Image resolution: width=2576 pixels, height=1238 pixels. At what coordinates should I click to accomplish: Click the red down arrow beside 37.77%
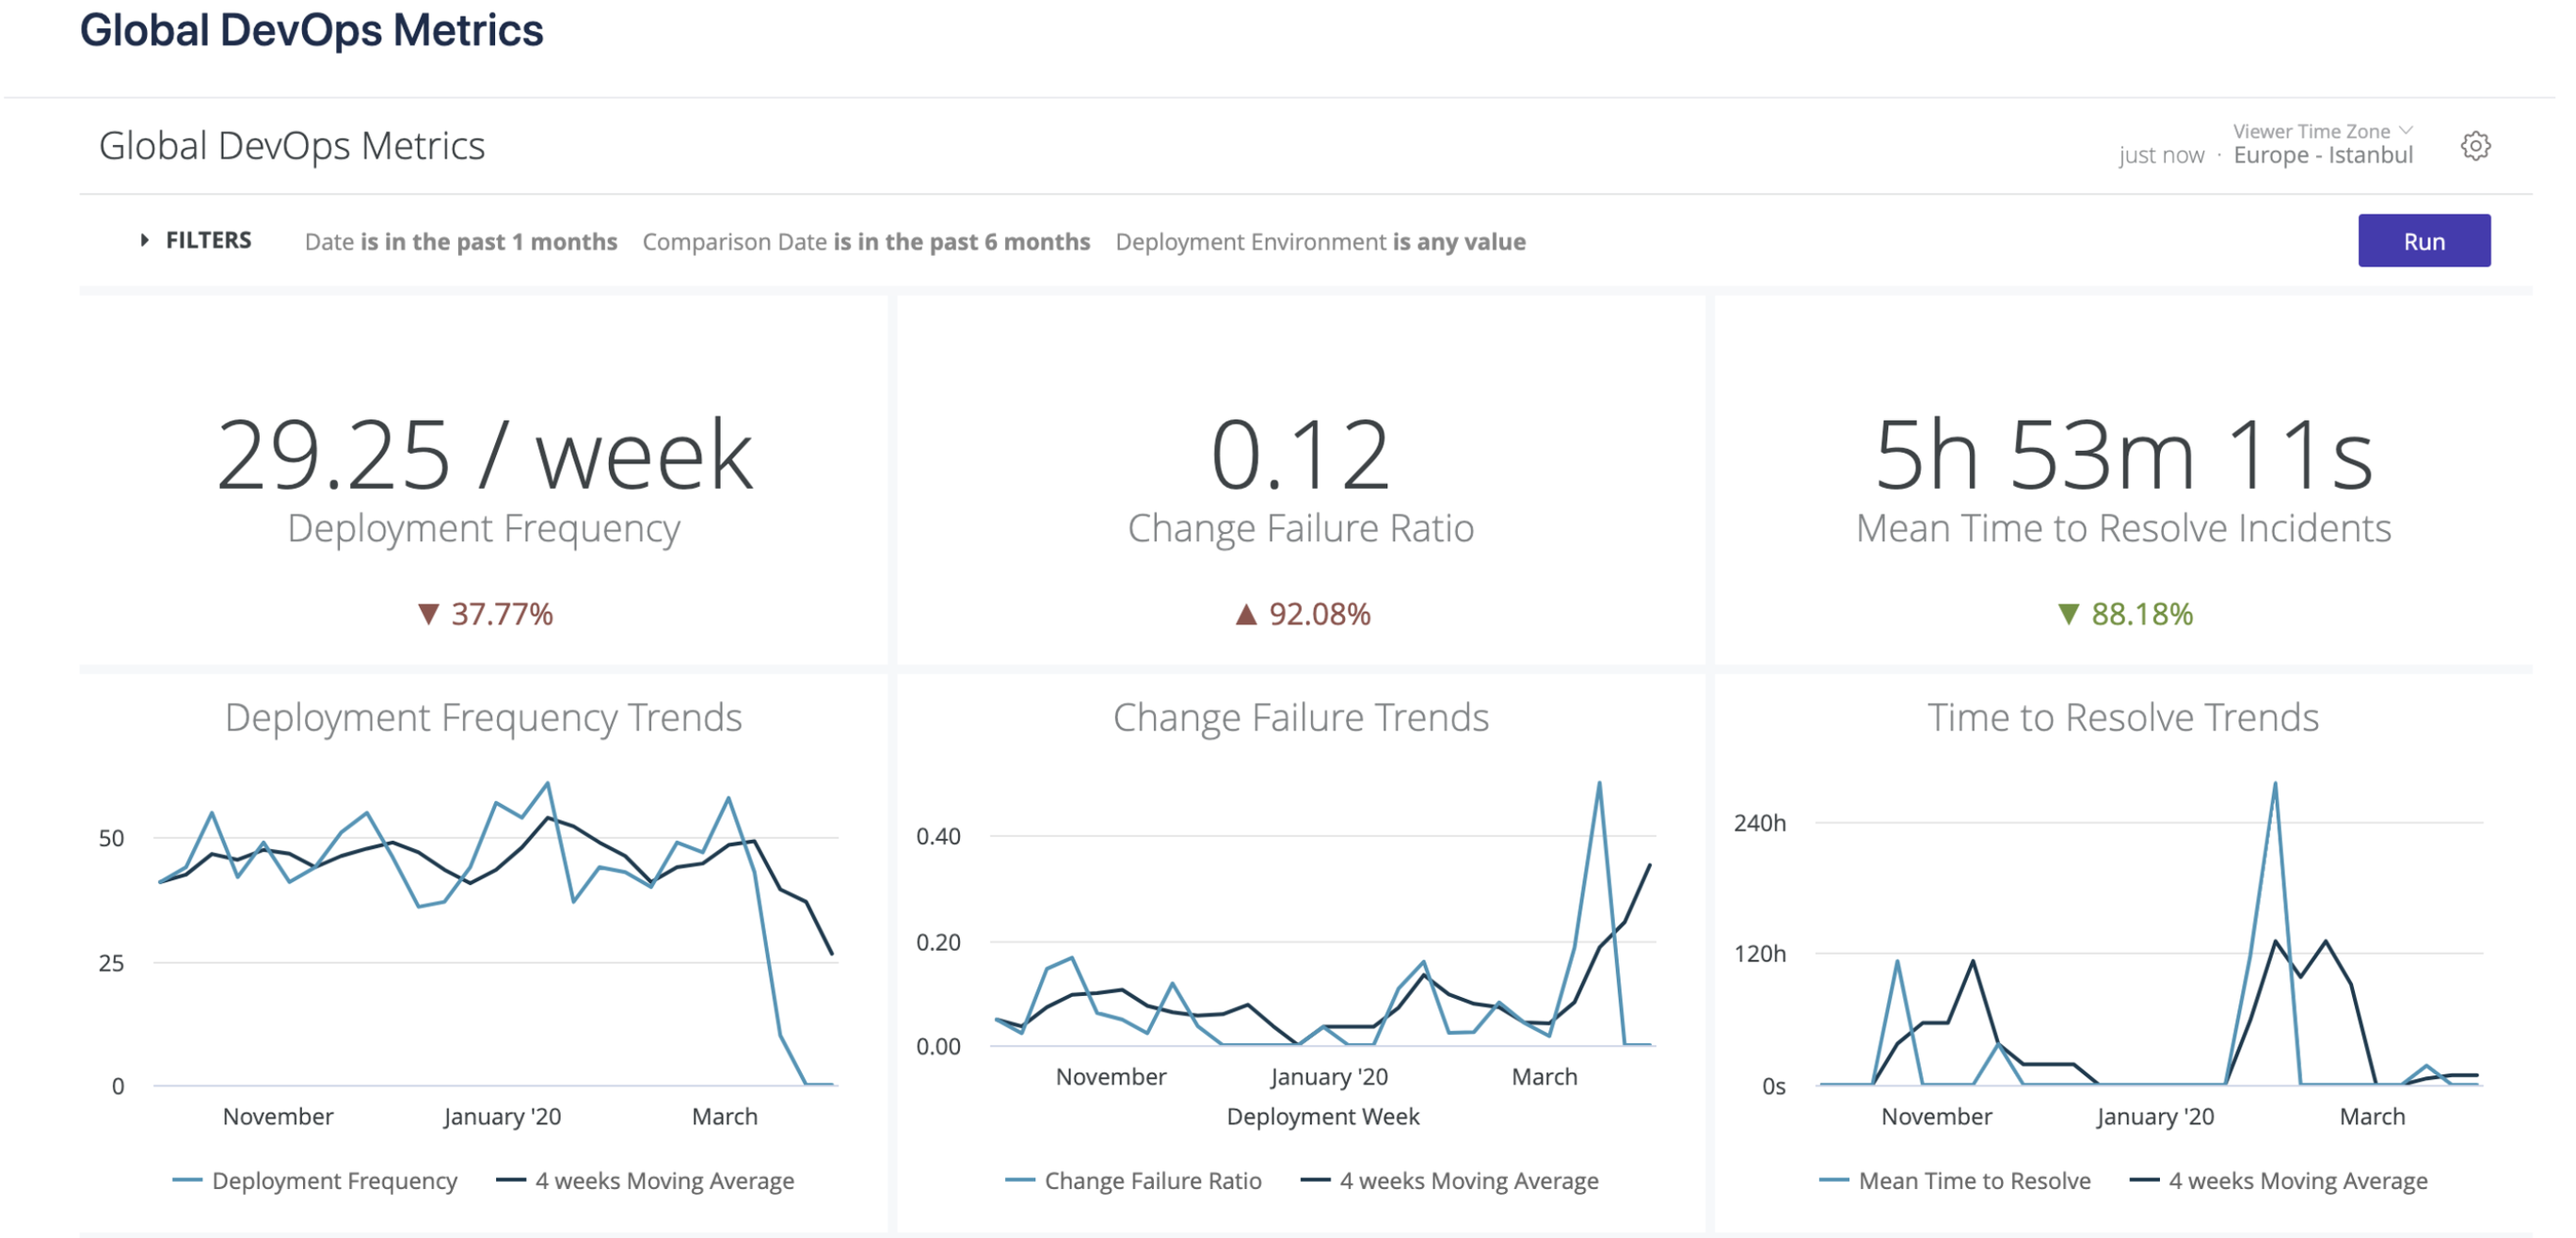click(x=428, y=614)
